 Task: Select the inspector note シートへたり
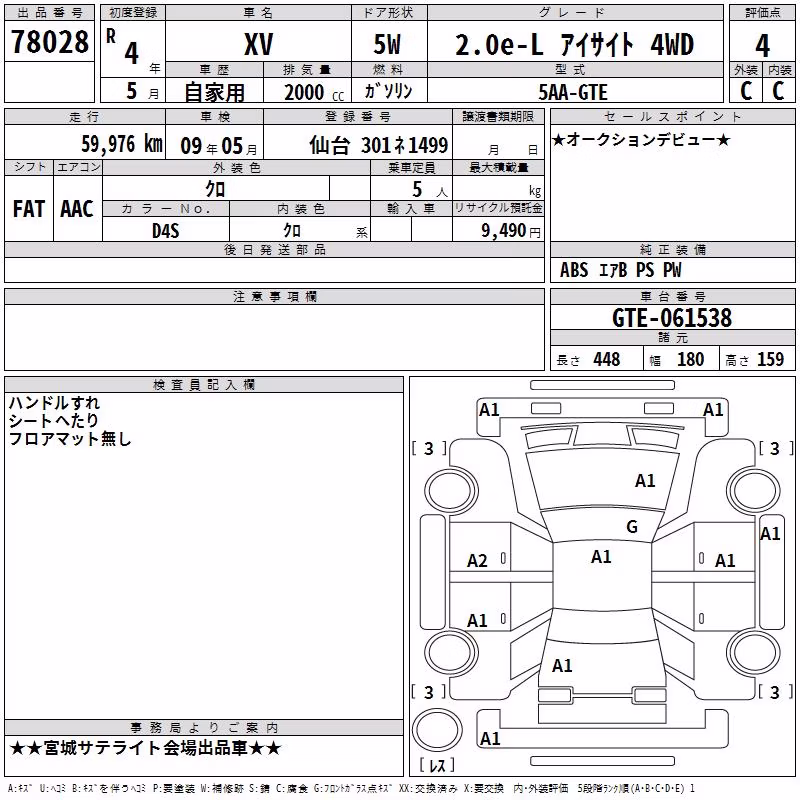(54, 420)
